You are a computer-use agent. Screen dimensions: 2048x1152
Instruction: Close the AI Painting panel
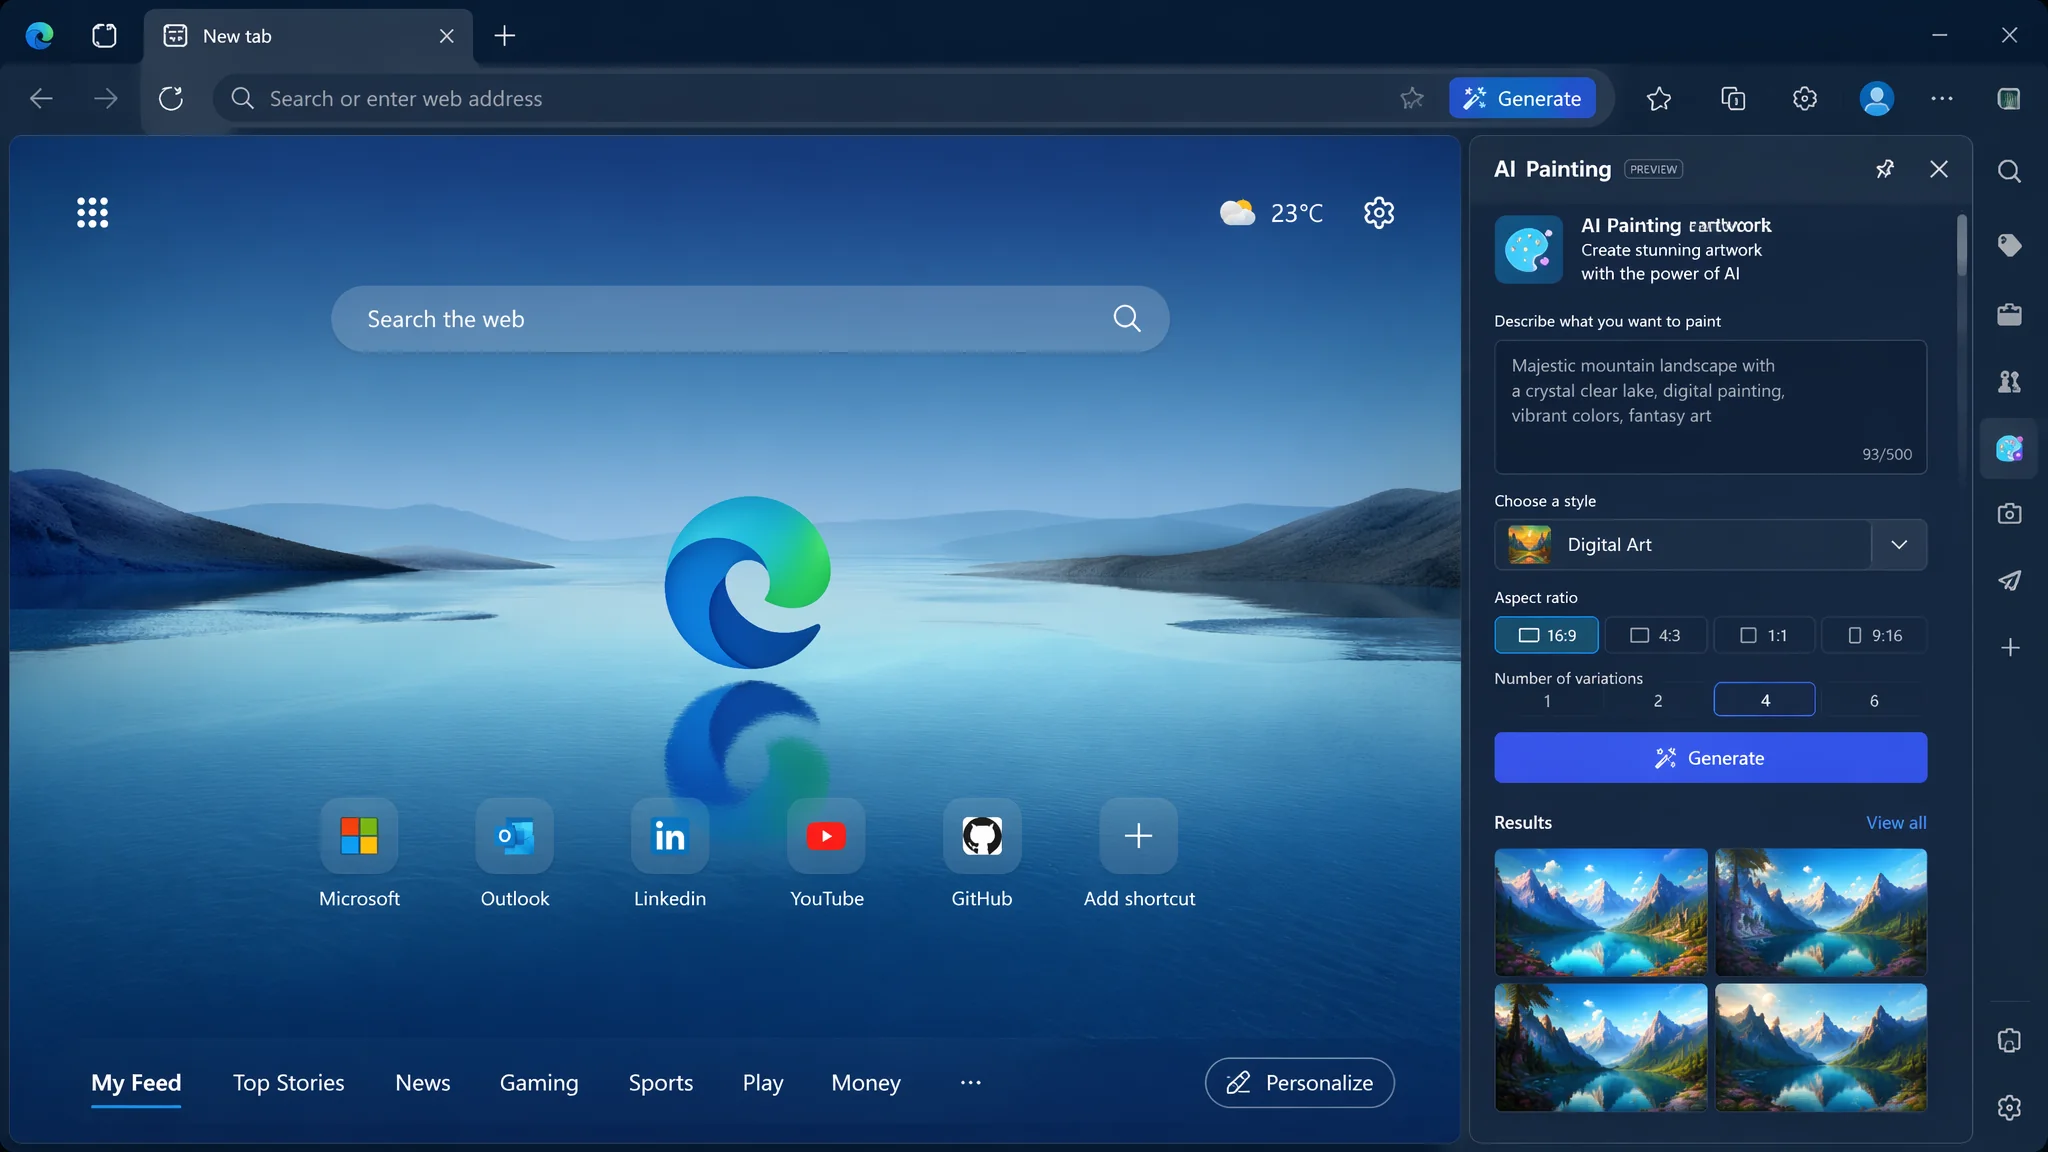[1939, 169]
